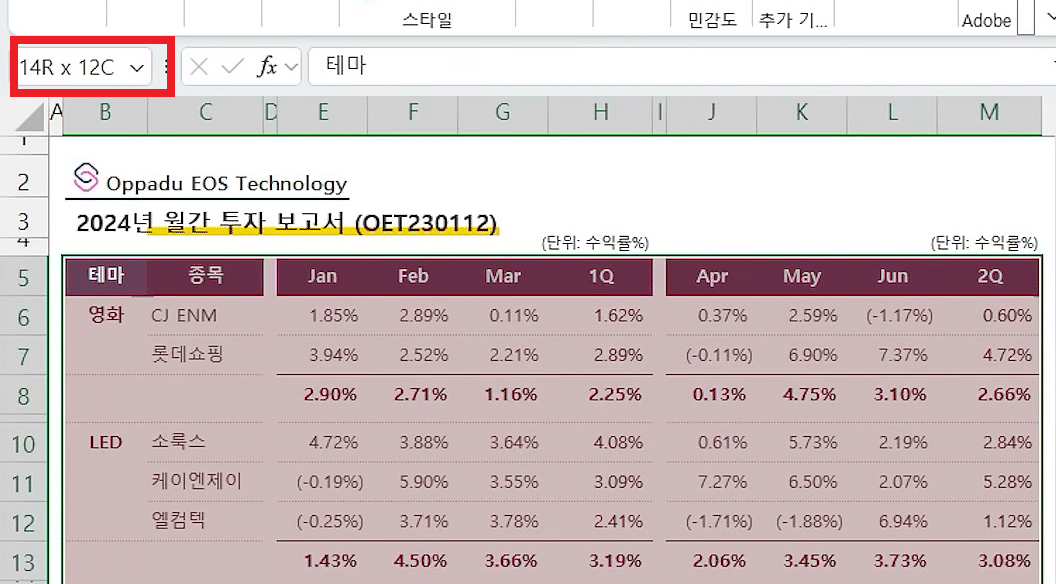The height and width of the screenshot is (584, 1056).
Task: Select row 10 header
Action: point(24,444)
